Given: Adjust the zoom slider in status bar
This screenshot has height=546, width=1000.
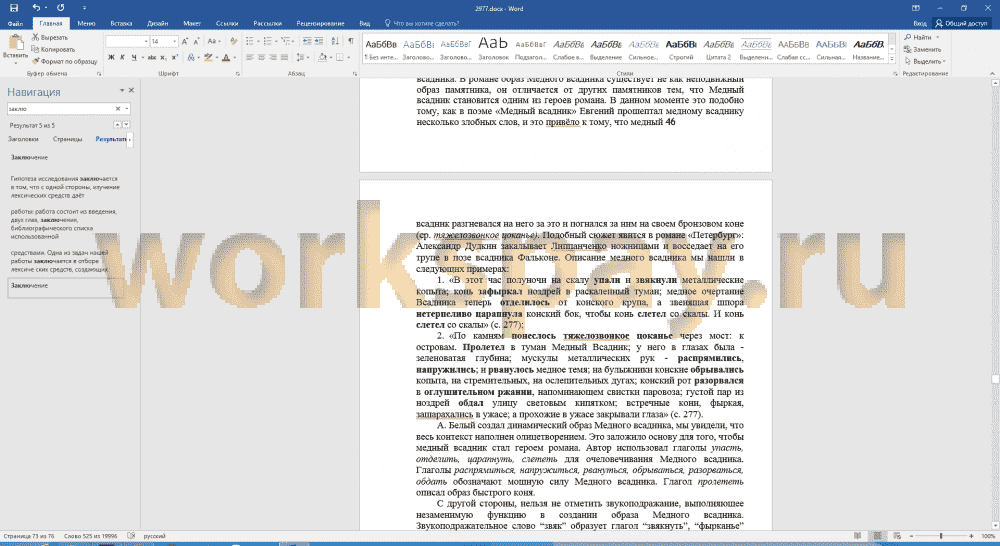Looking at the screenshot, I should [941, 536].
